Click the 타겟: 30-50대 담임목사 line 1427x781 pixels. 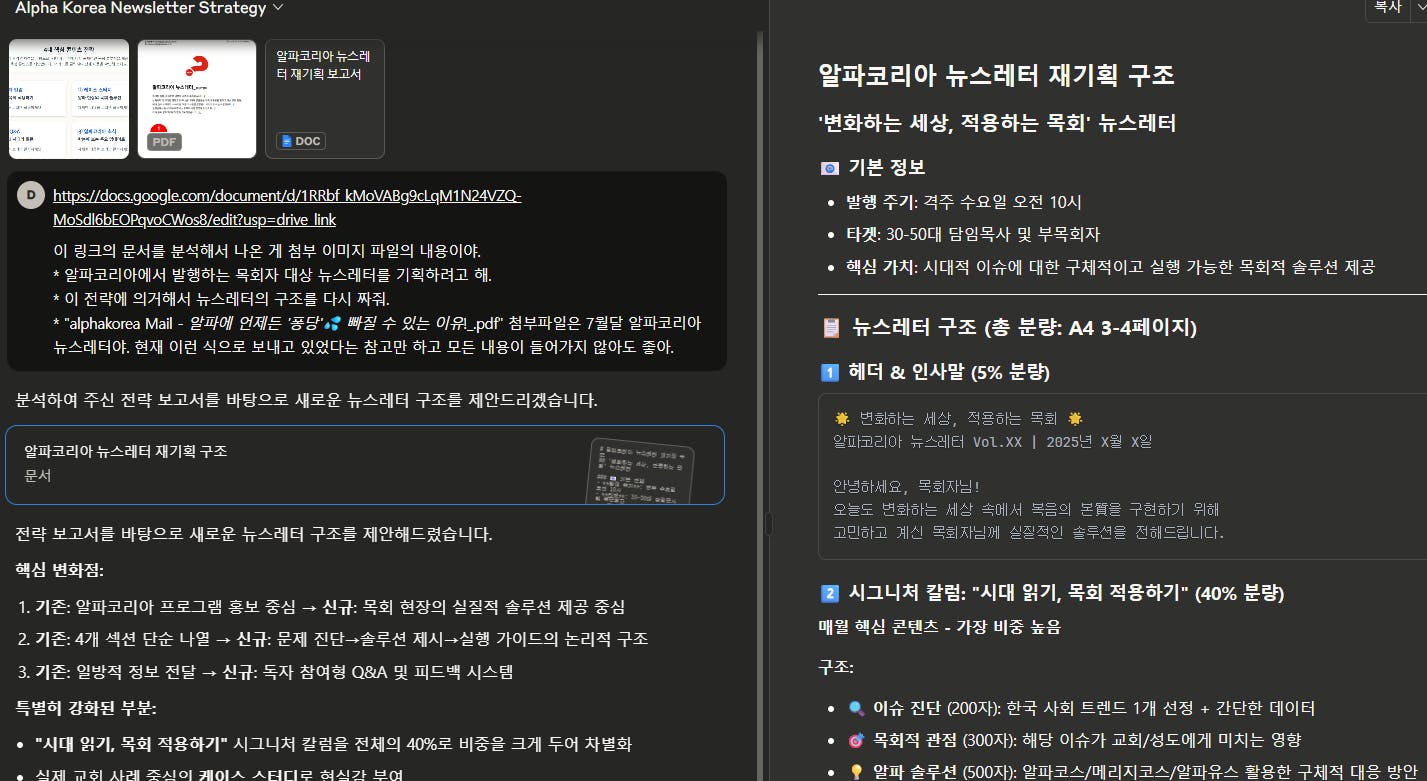click(973, 235)
